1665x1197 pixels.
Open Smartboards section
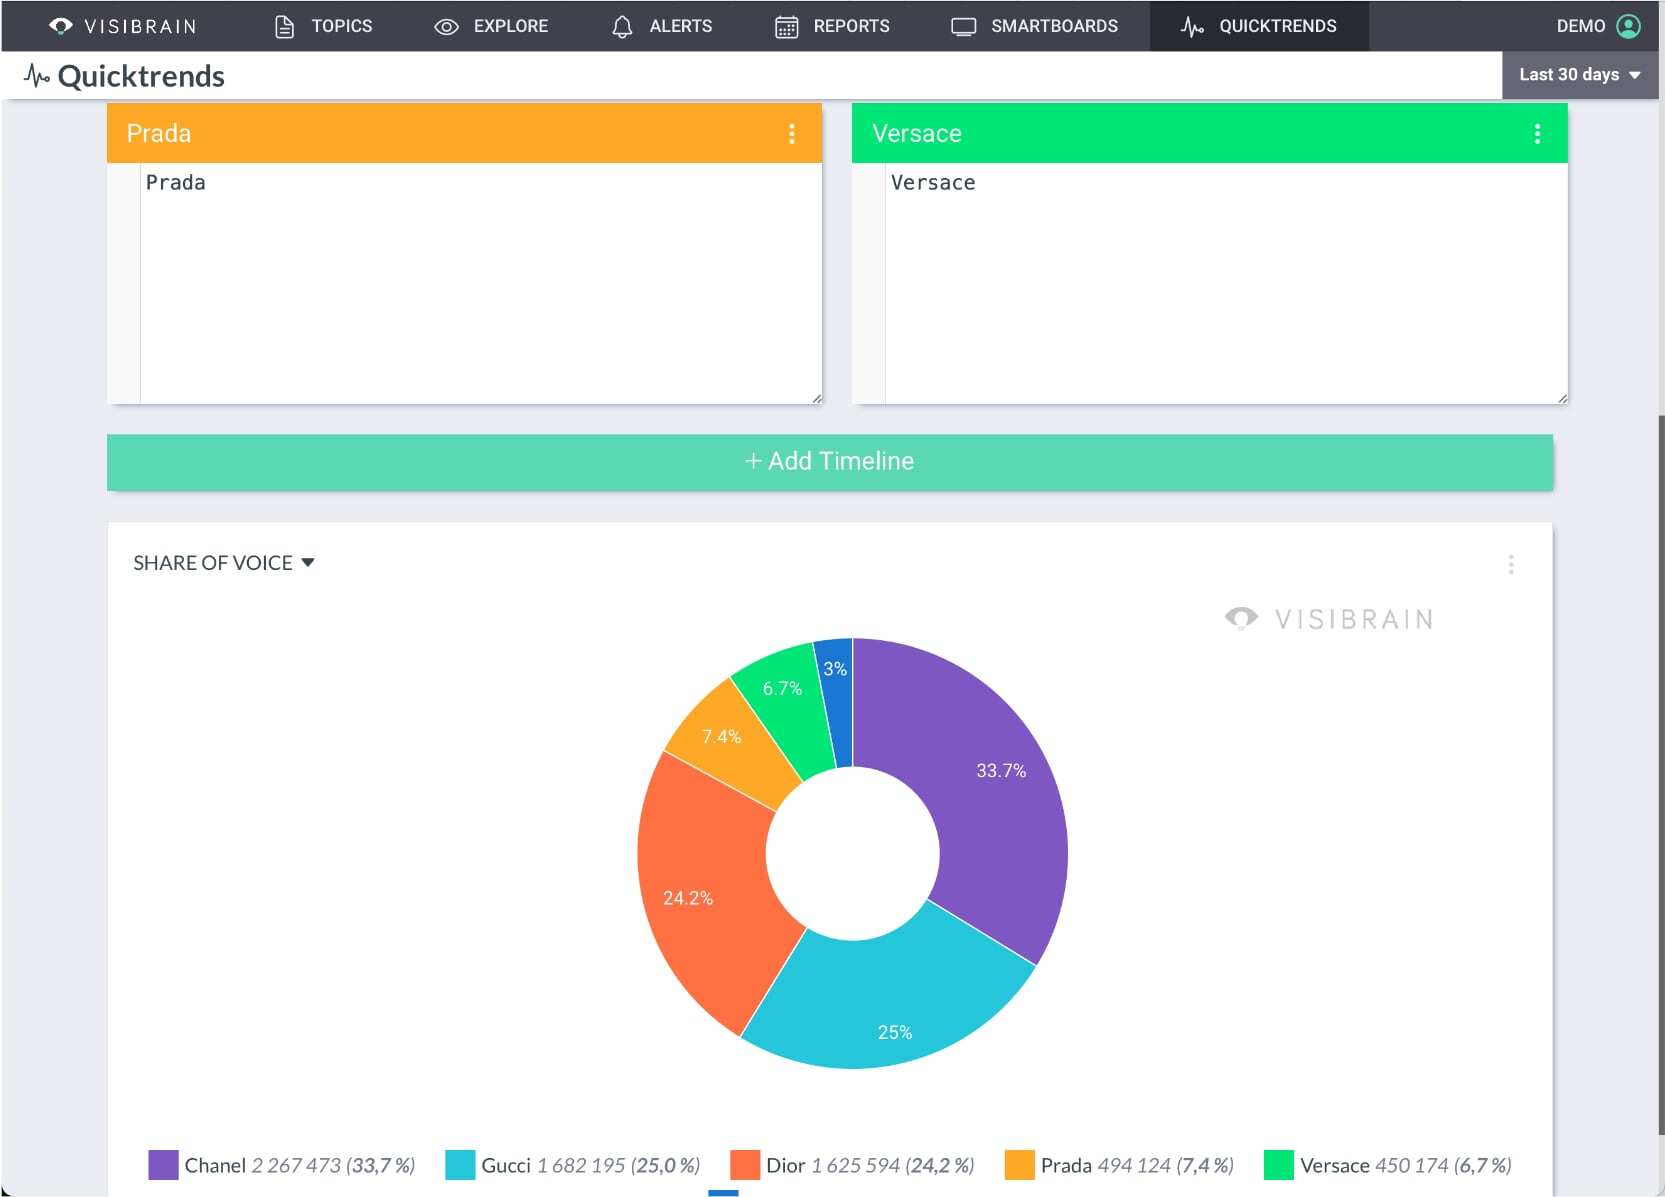pos(1034,26)
